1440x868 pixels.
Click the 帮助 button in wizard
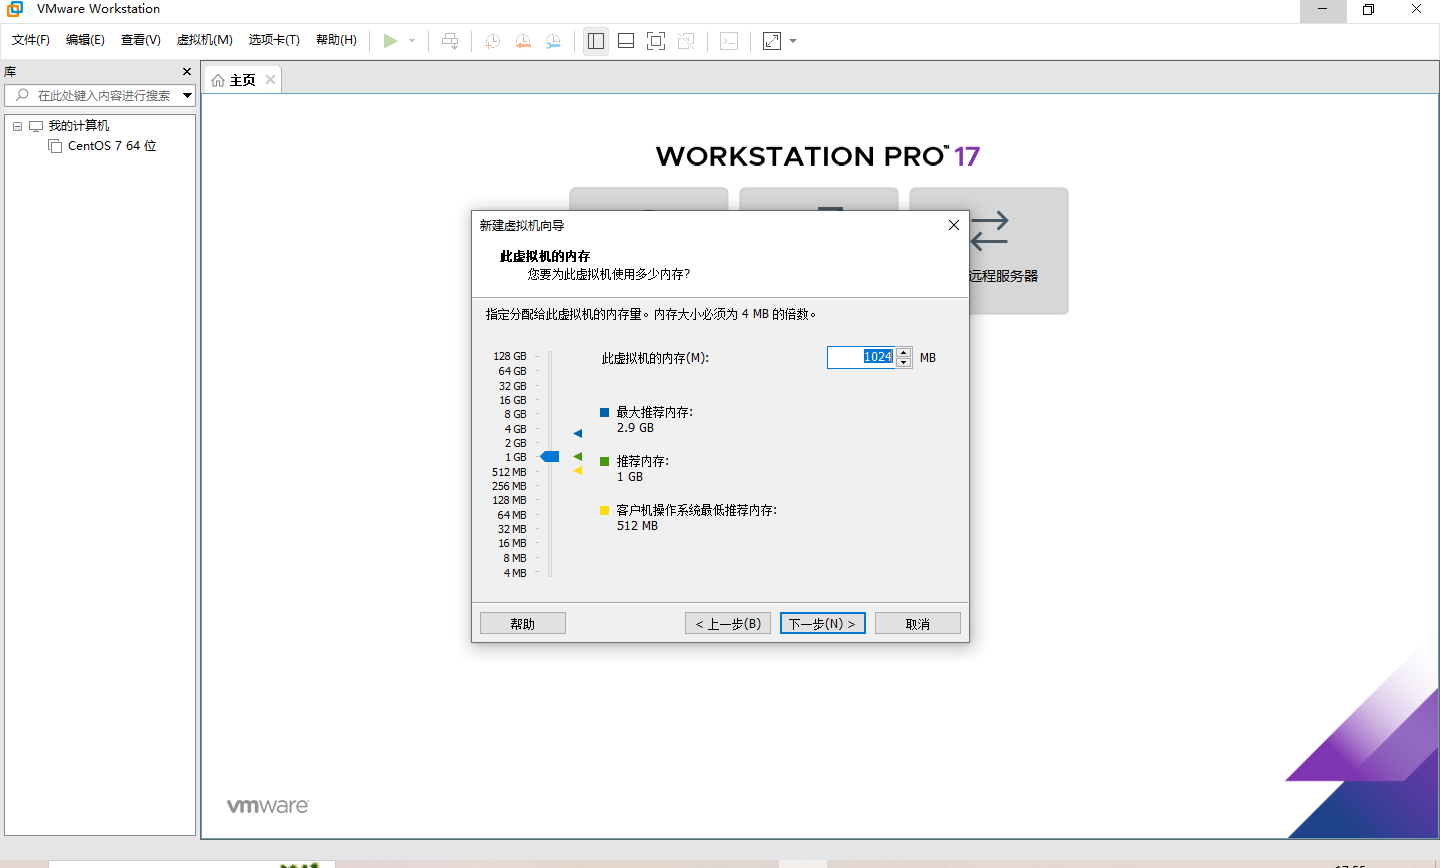pyautogui.click(x=523, y=623)
